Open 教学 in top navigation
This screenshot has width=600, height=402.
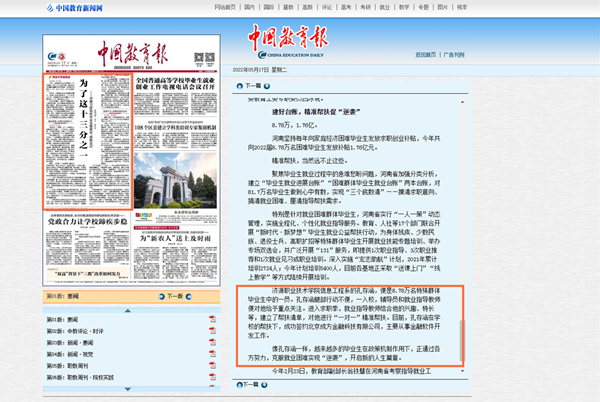tap(404, 7)
